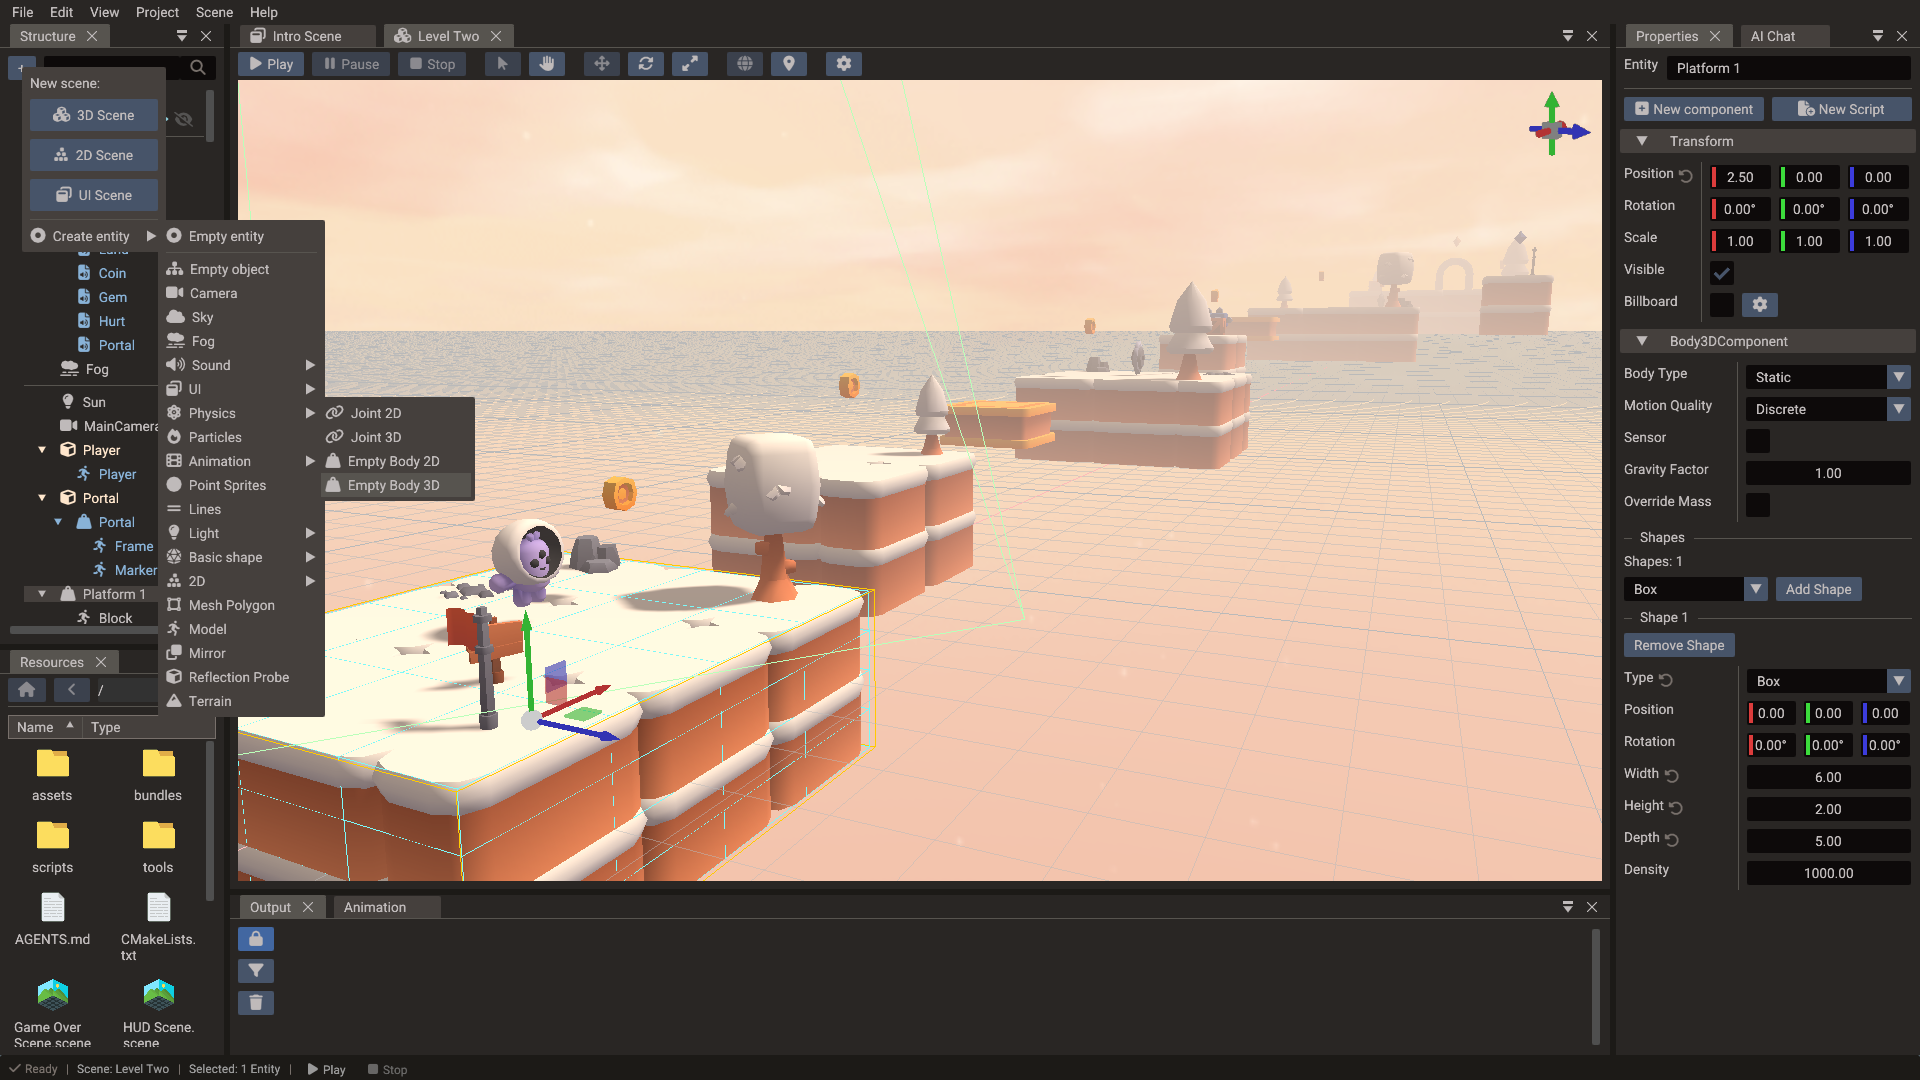Viewport: 1920px width, 1080px height.
Task: Click the Gravity Factor value field
Action: 1828,473
